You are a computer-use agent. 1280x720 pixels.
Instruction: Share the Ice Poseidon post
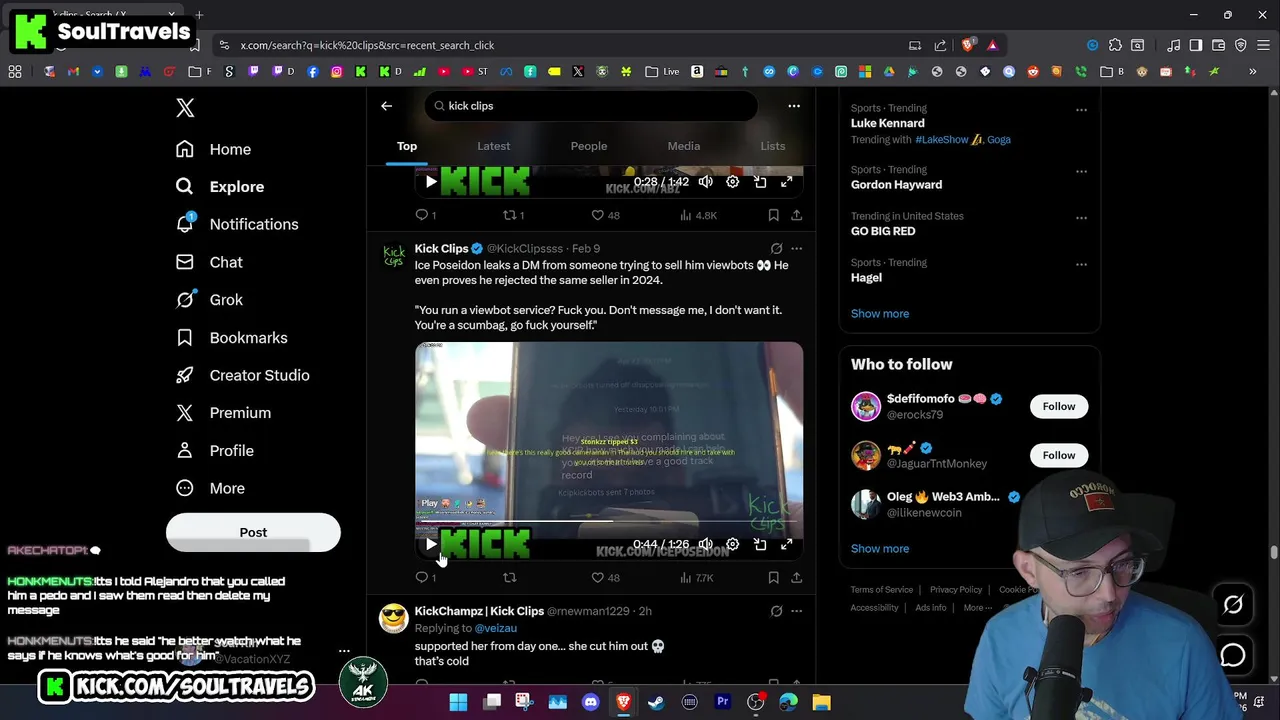(796, 577)
